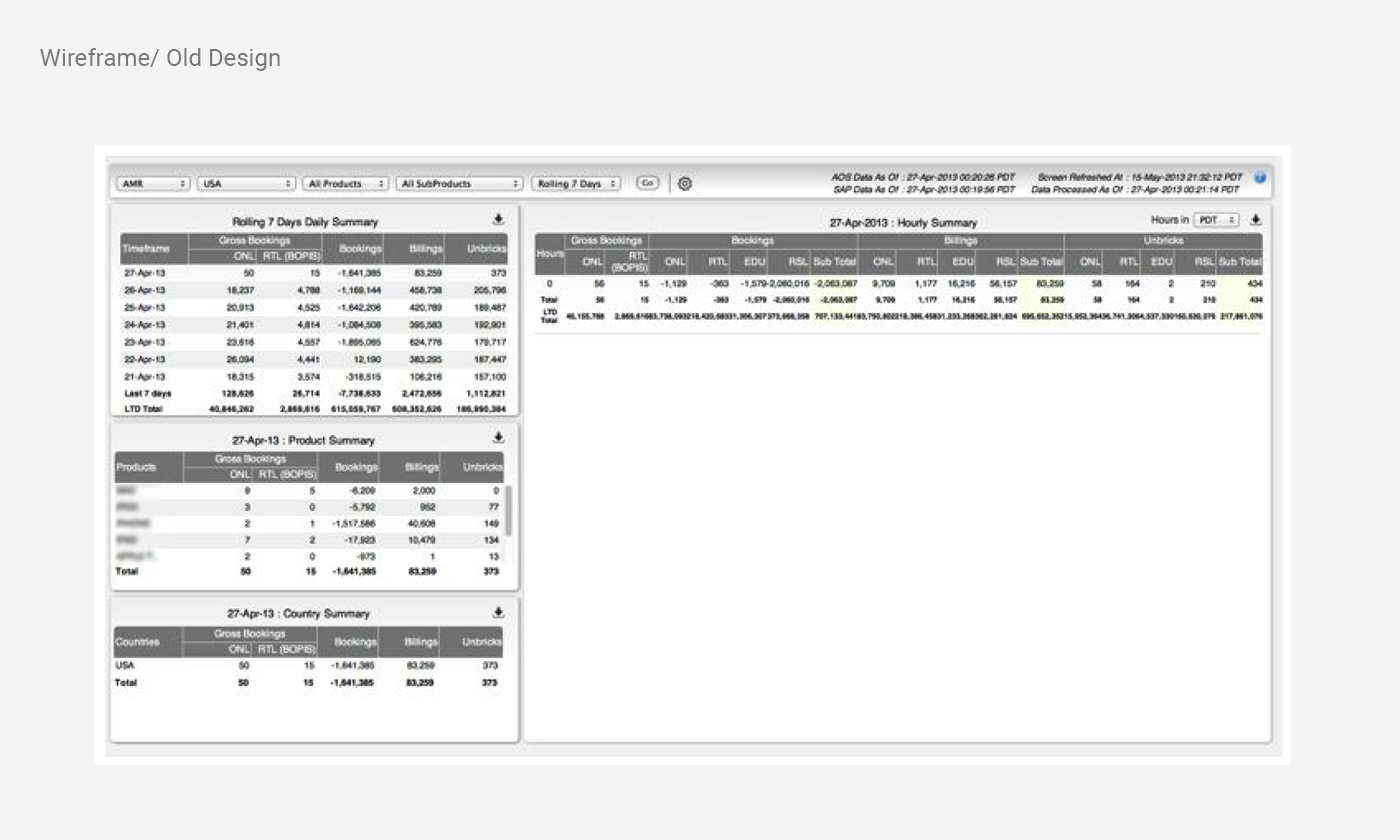Download the Hourly Summary table
Viewport: 1400px width, 840px height.
[1256, 220]
